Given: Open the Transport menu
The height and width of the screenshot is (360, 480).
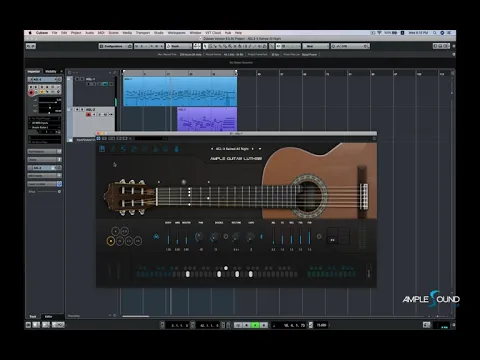Looking at the screenshot, I should 143,33.
